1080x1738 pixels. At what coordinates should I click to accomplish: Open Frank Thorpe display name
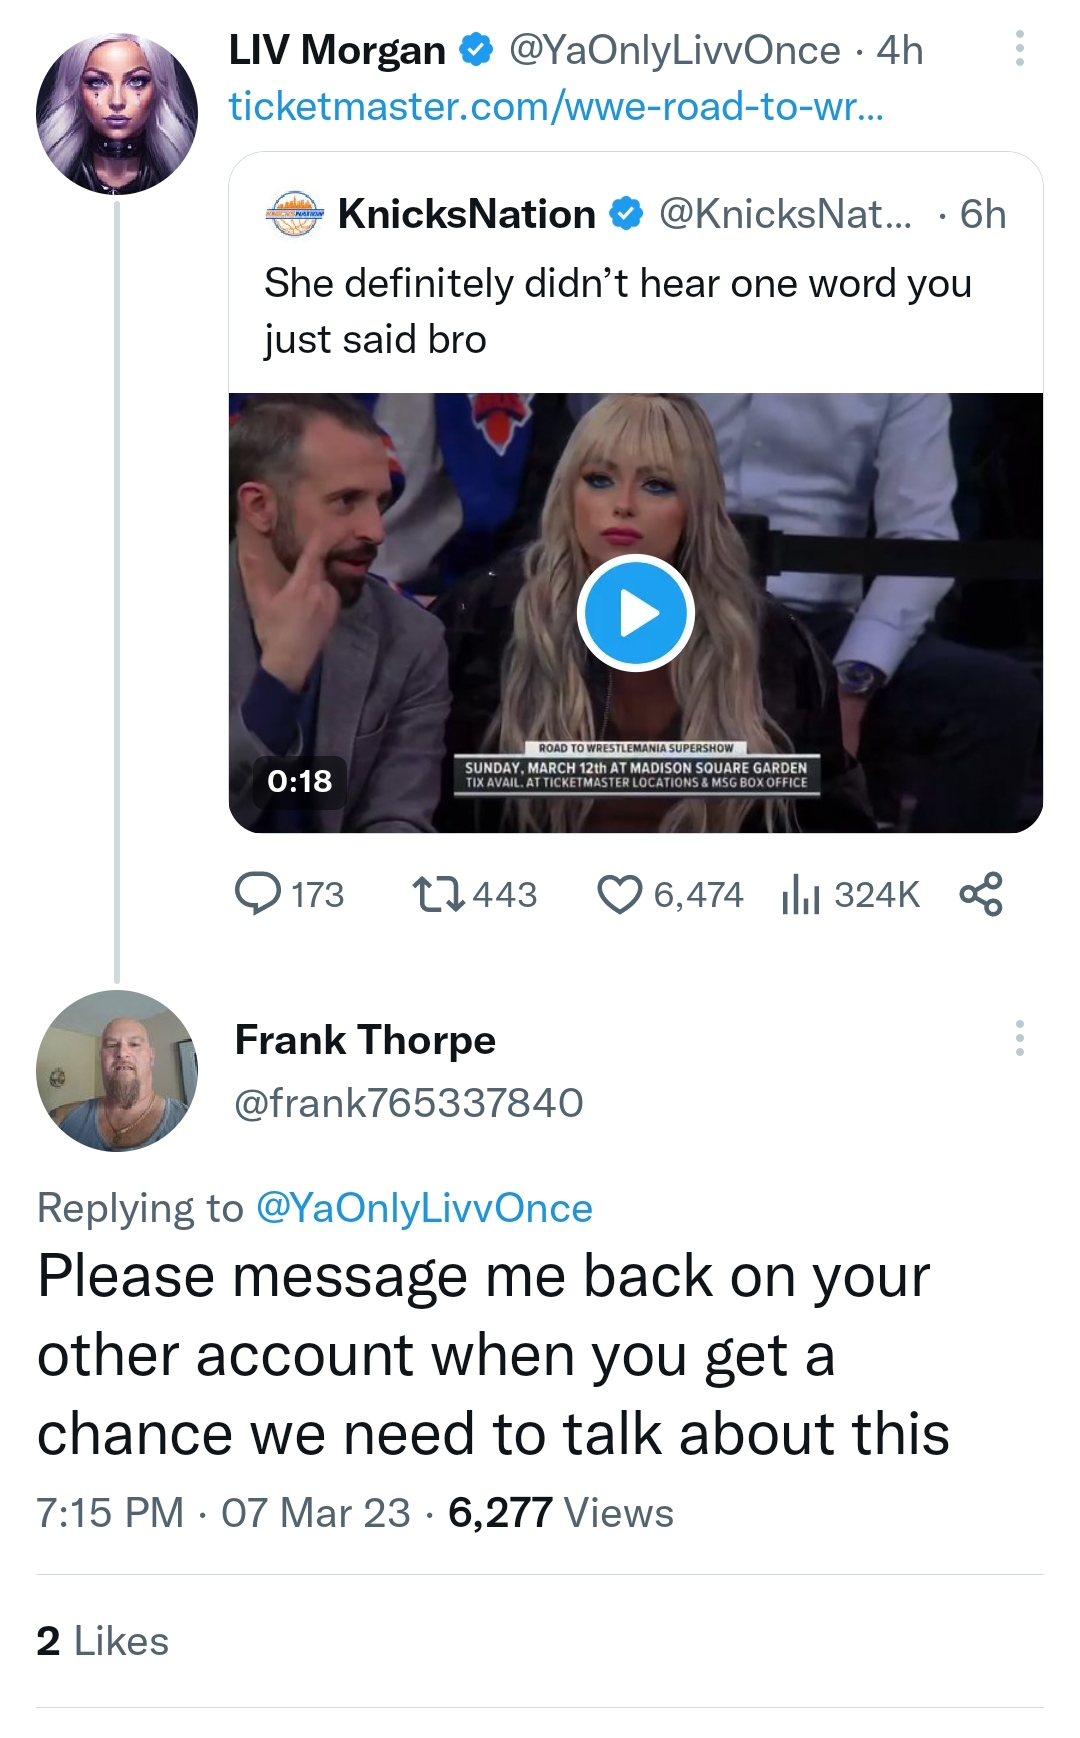365,1040
